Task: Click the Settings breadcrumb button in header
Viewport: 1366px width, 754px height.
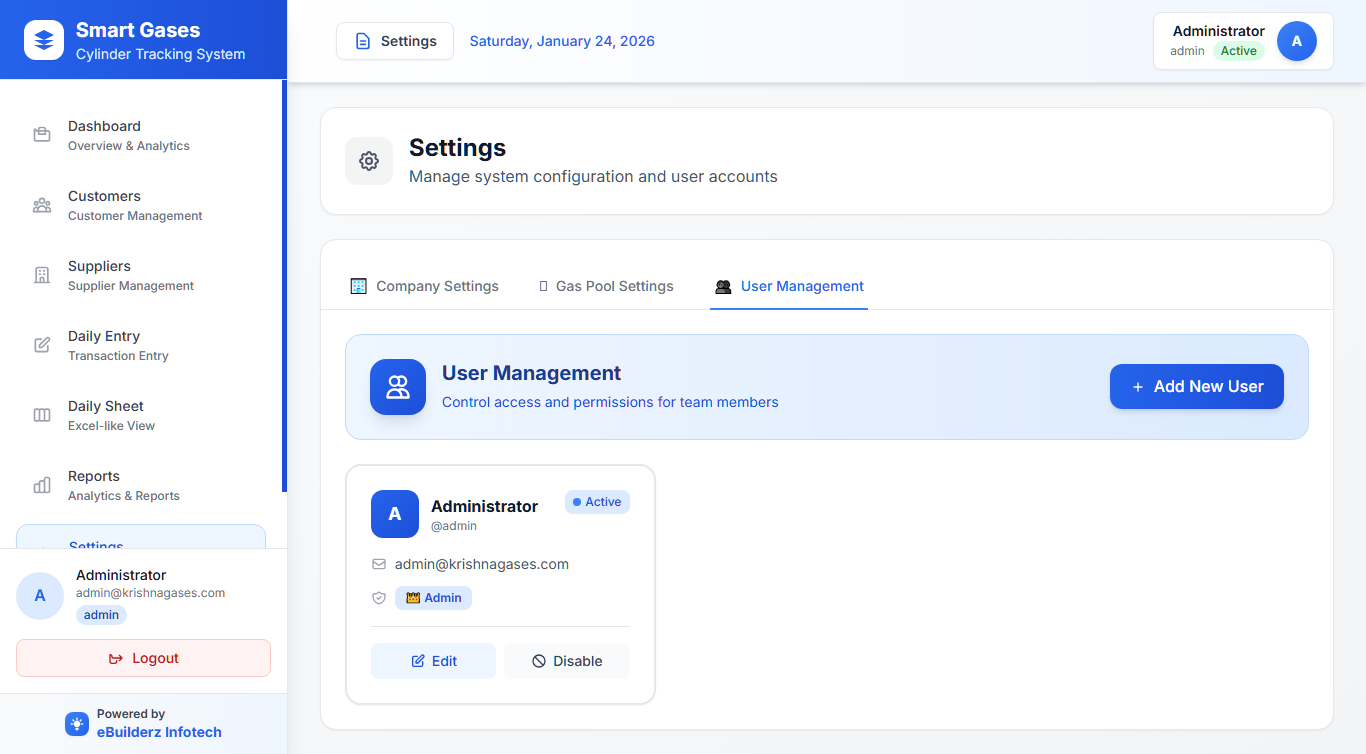Action: (x=395, y=41)
